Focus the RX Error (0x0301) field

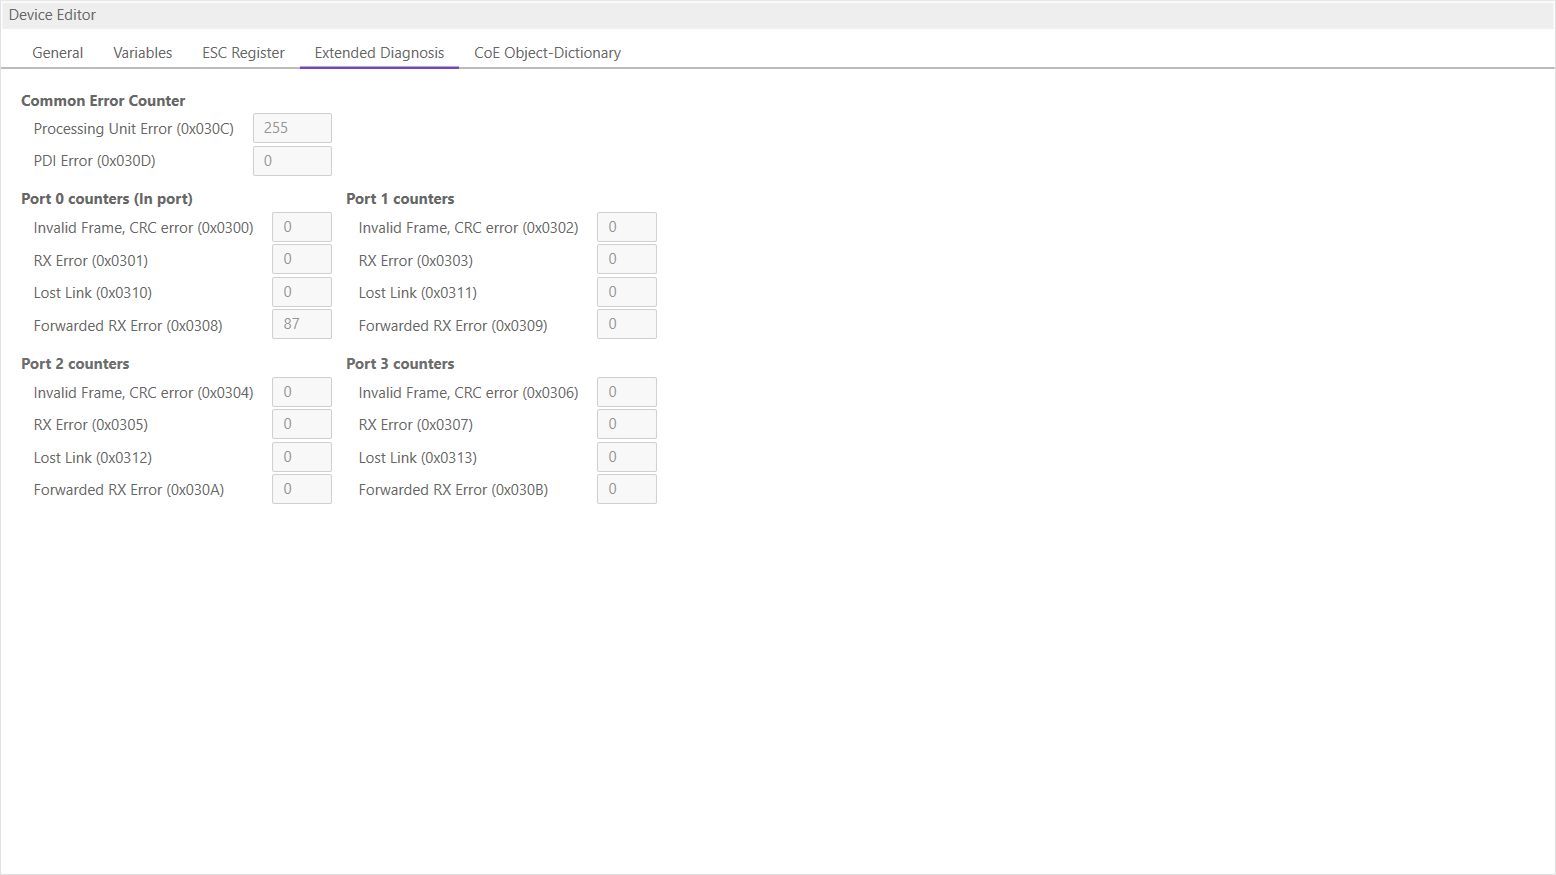301,260
